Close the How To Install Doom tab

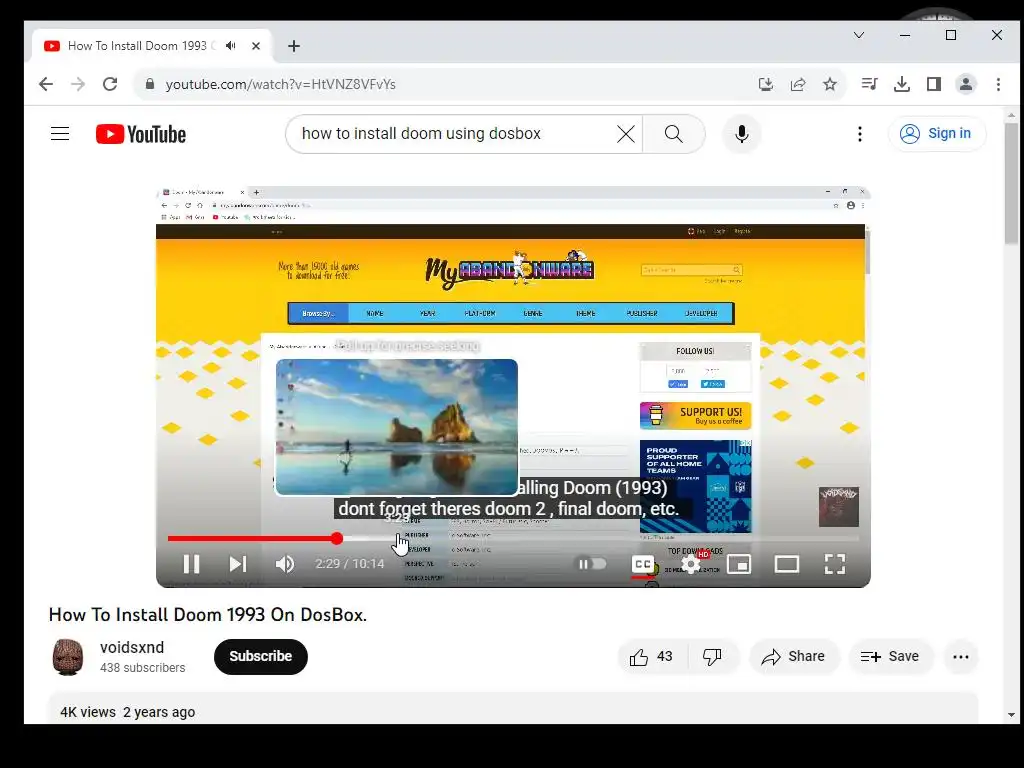click(x=256, y=46)
